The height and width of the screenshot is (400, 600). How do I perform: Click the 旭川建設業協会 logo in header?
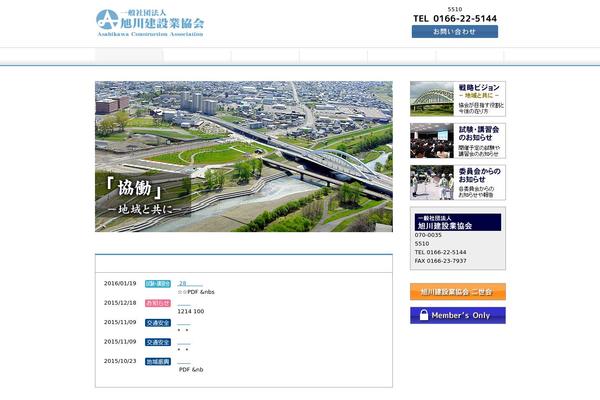pos(150,23)
